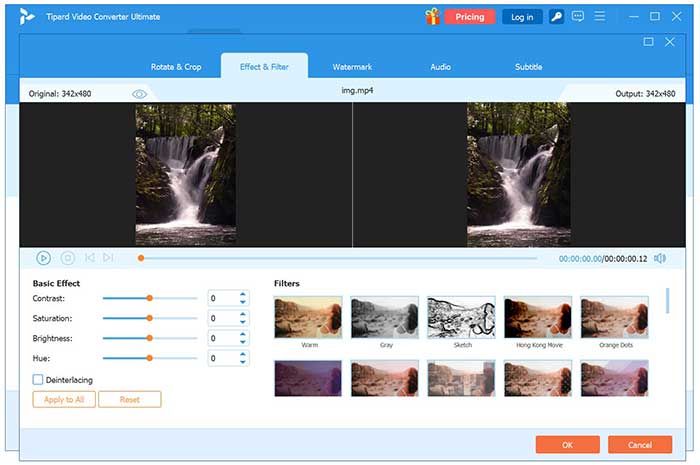
Task: Enable the Deinterlacing checkbox
Action: point(38,380)
